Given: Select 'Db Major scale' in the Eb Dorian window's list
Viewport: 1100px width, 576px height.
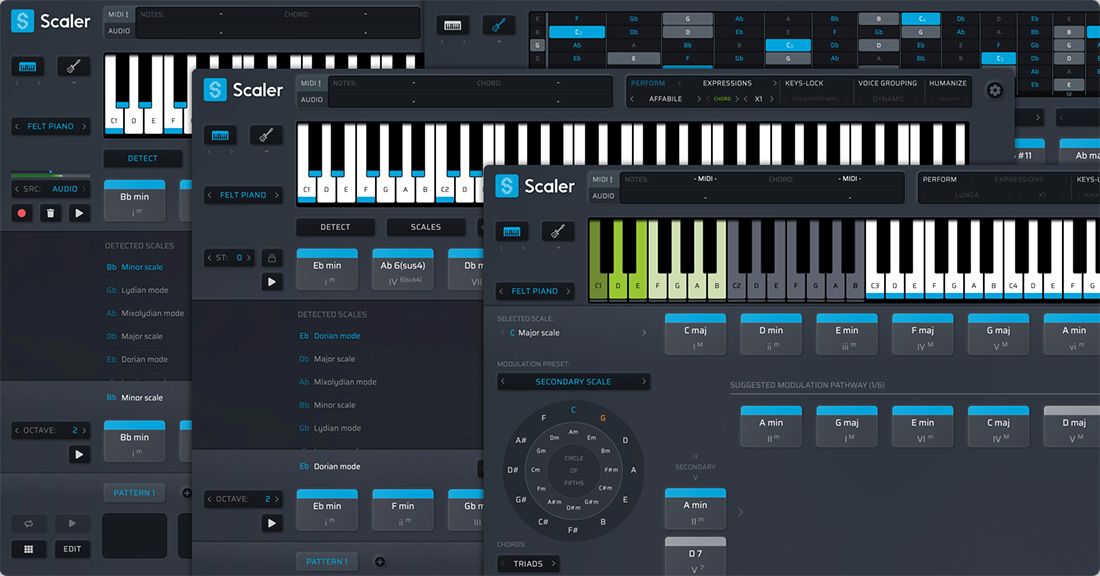Looking at the screenshot, I should click(327, 359).
